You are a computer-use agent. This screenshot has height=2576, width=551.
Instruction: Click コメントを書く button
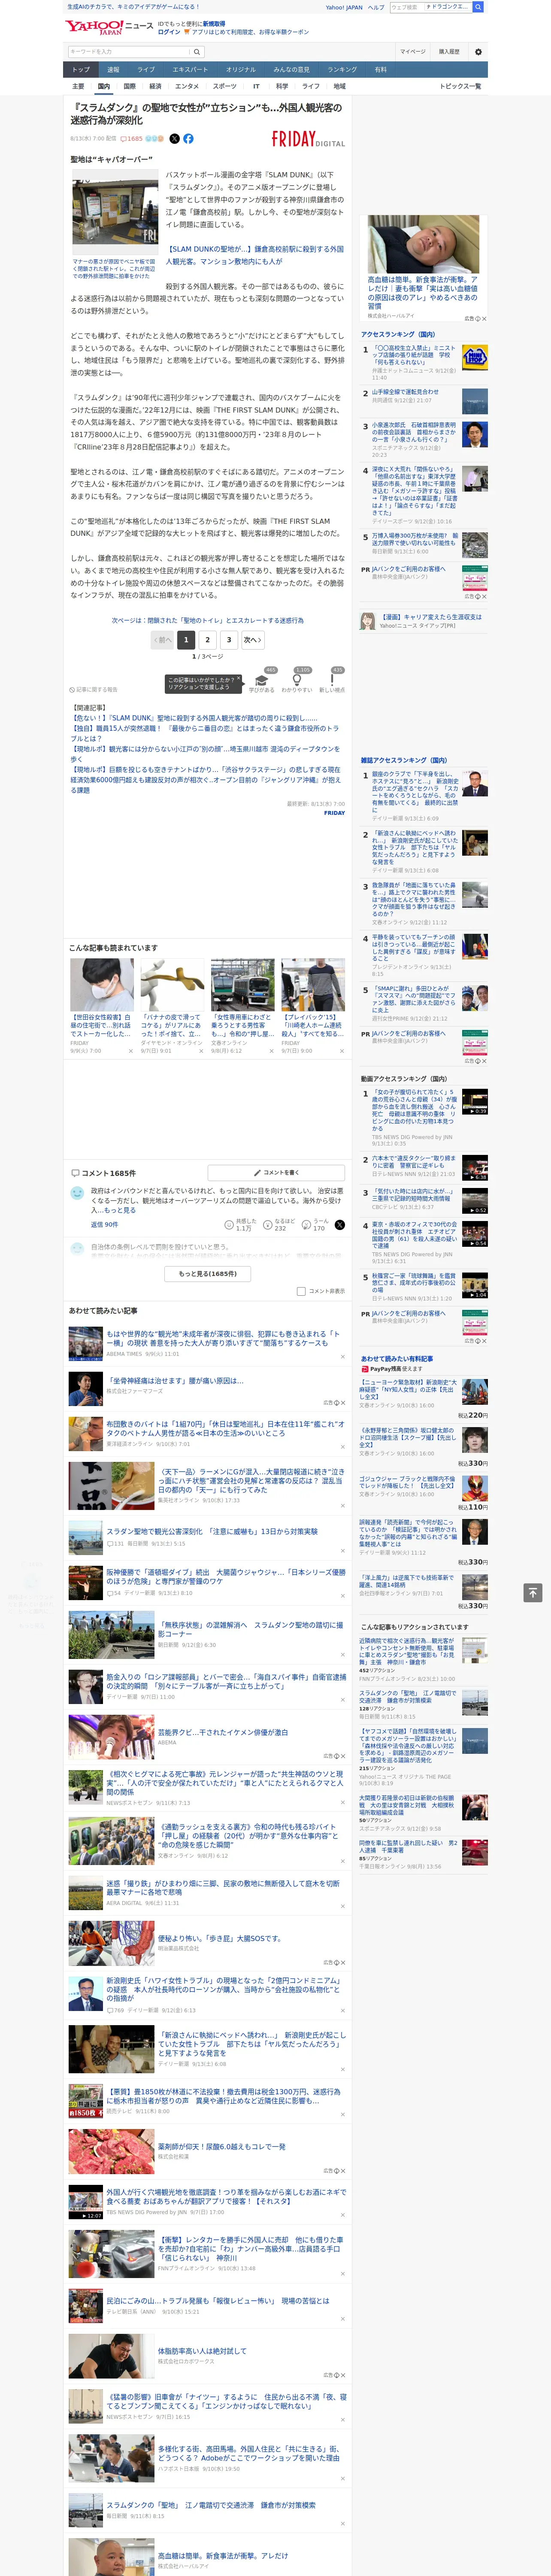[275, 1172]
